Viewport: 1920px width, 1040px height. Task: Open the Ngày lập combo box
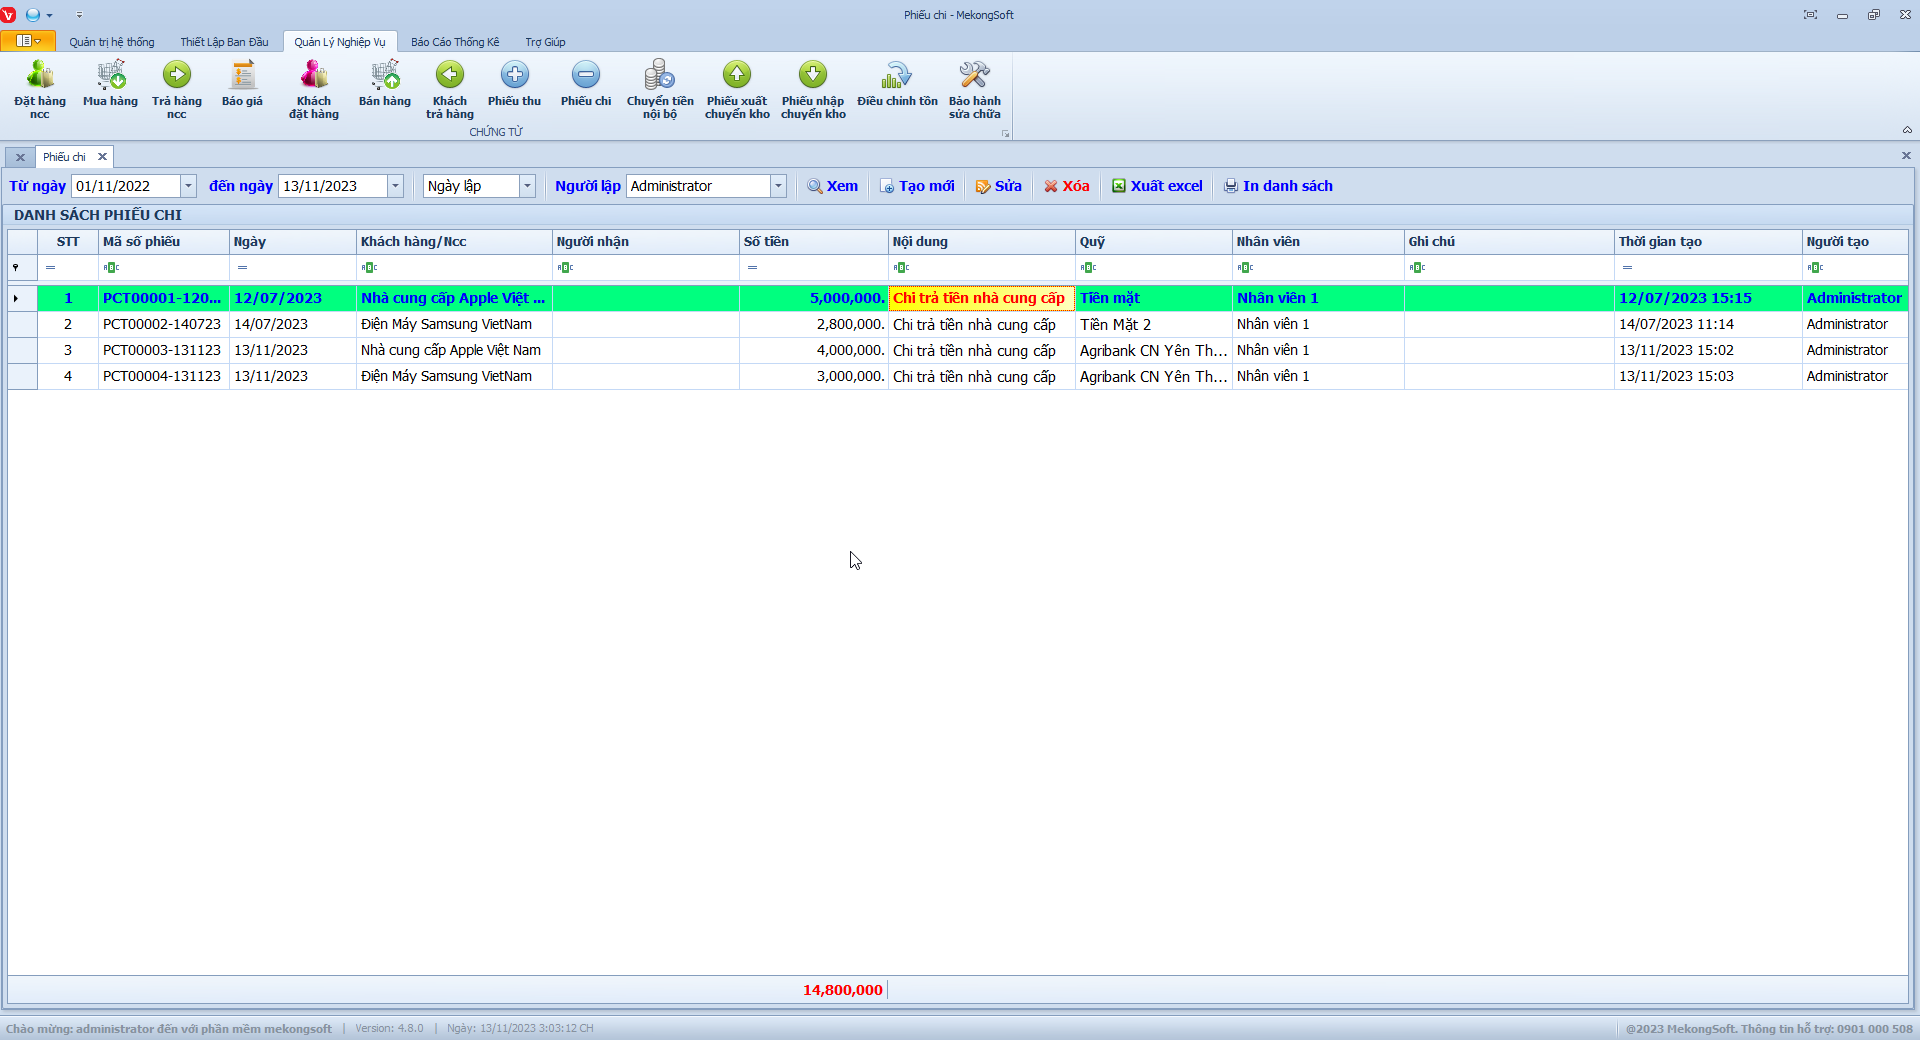point(527,186)
